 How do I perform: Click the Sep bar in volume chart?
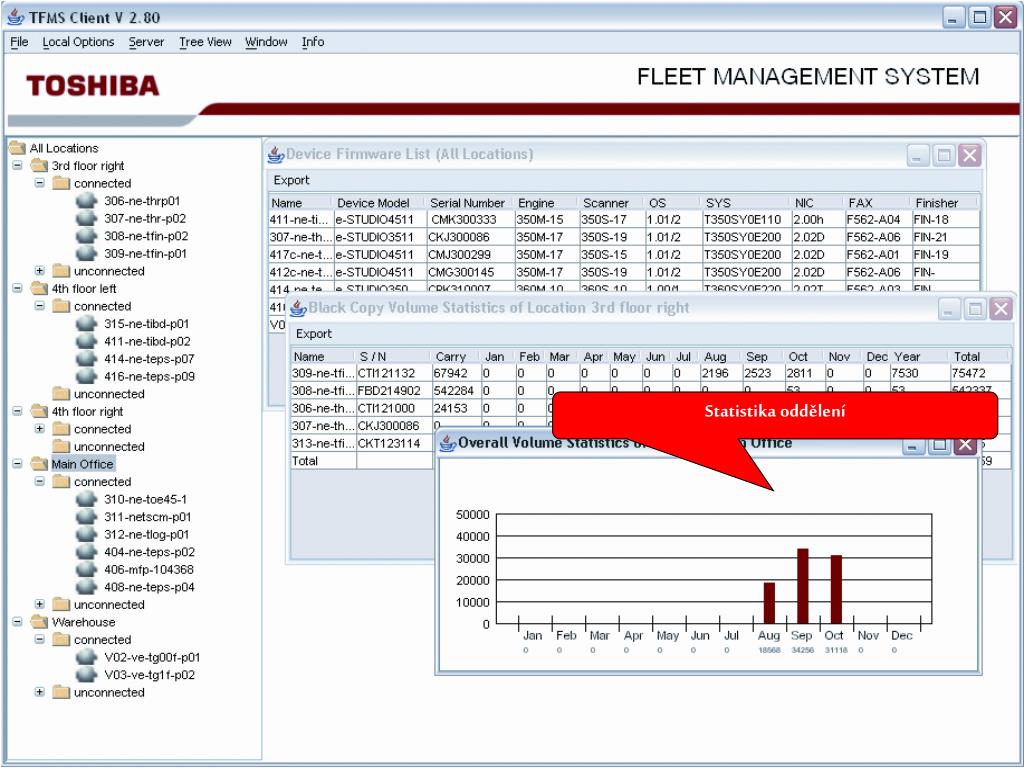click(x=803, y=586)
